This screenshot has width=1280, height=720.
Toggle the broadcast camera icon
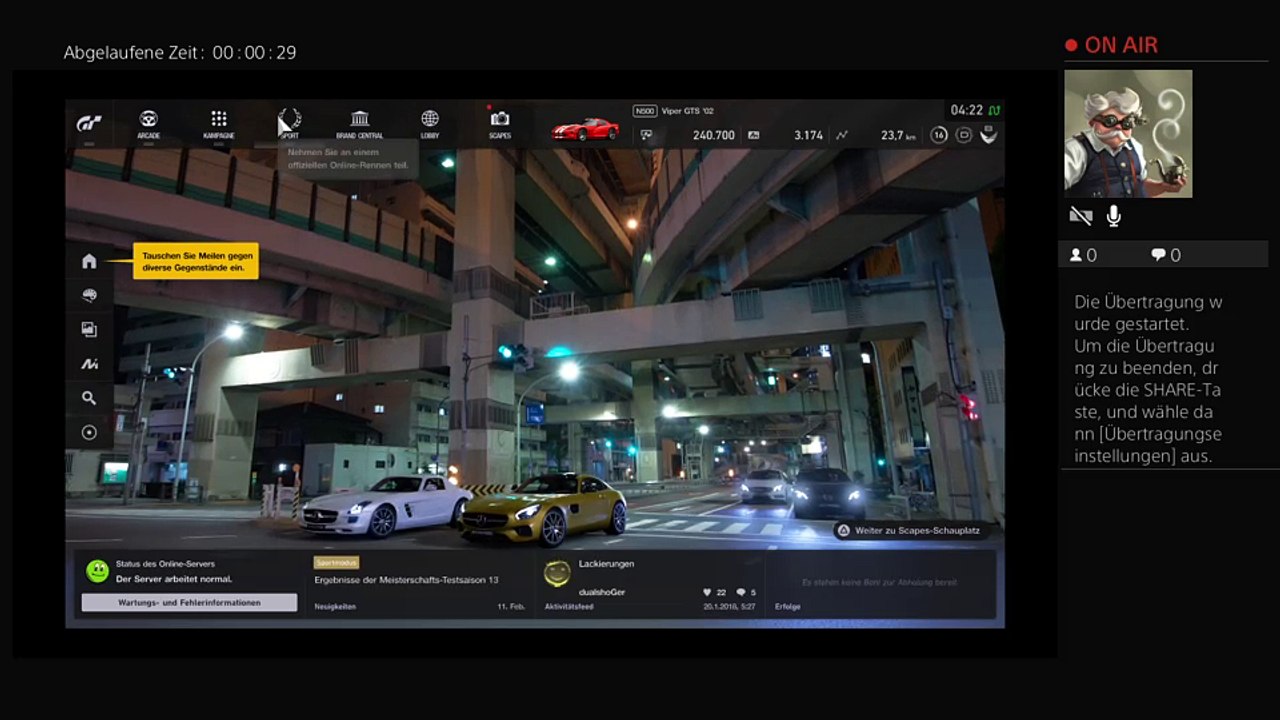tap(1080, 216)
